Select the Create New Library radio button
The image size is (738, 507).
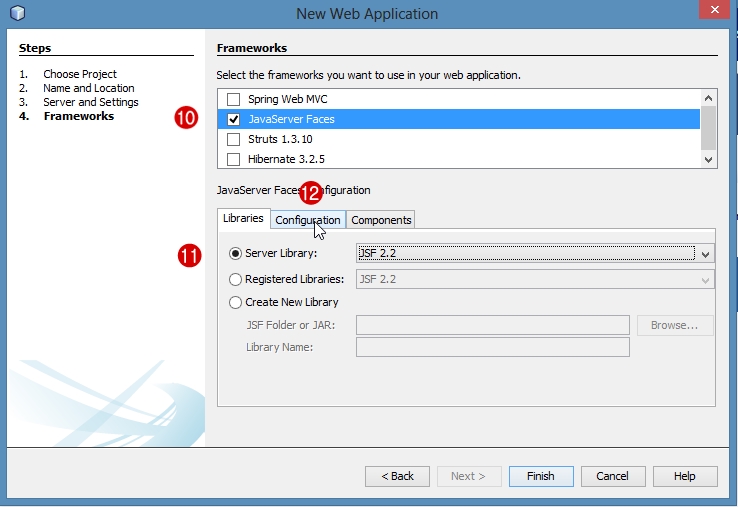point(235,302)
